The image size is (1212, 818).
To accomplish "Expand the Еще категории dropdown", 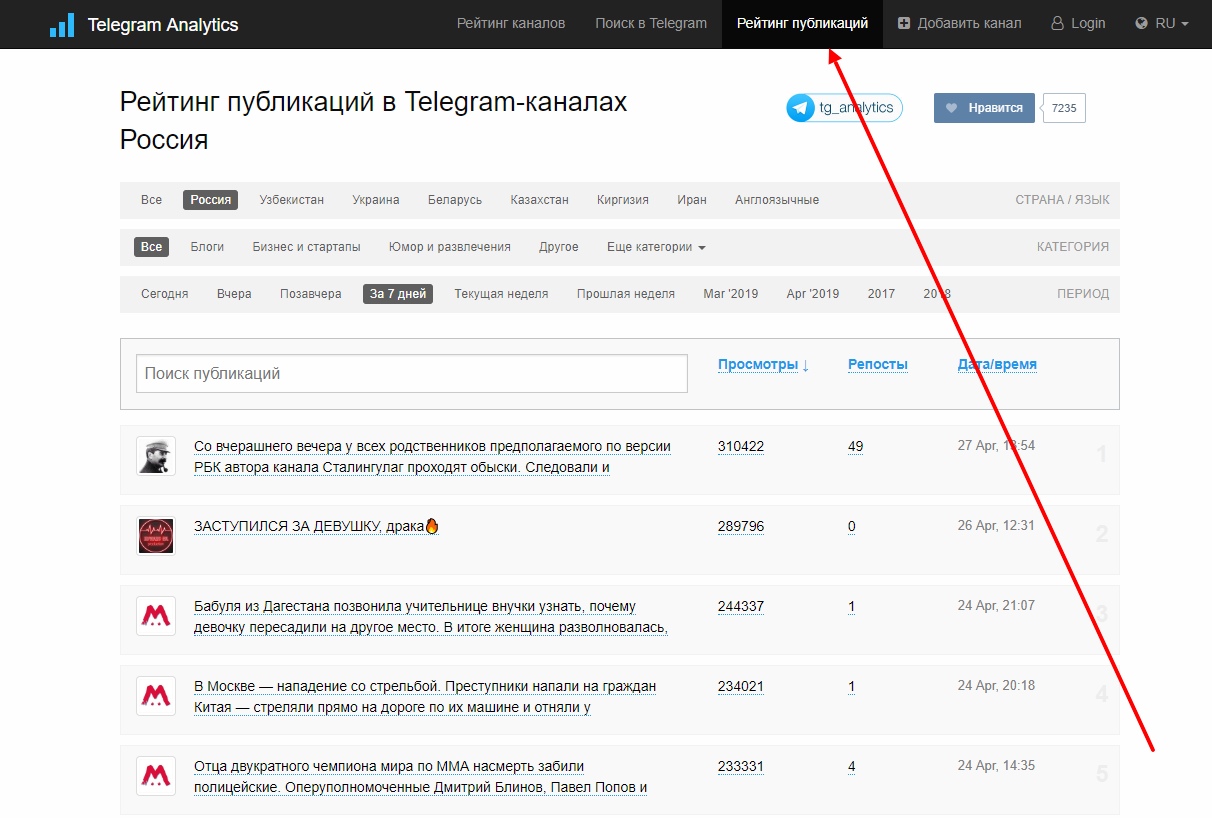I will point(655,247).
